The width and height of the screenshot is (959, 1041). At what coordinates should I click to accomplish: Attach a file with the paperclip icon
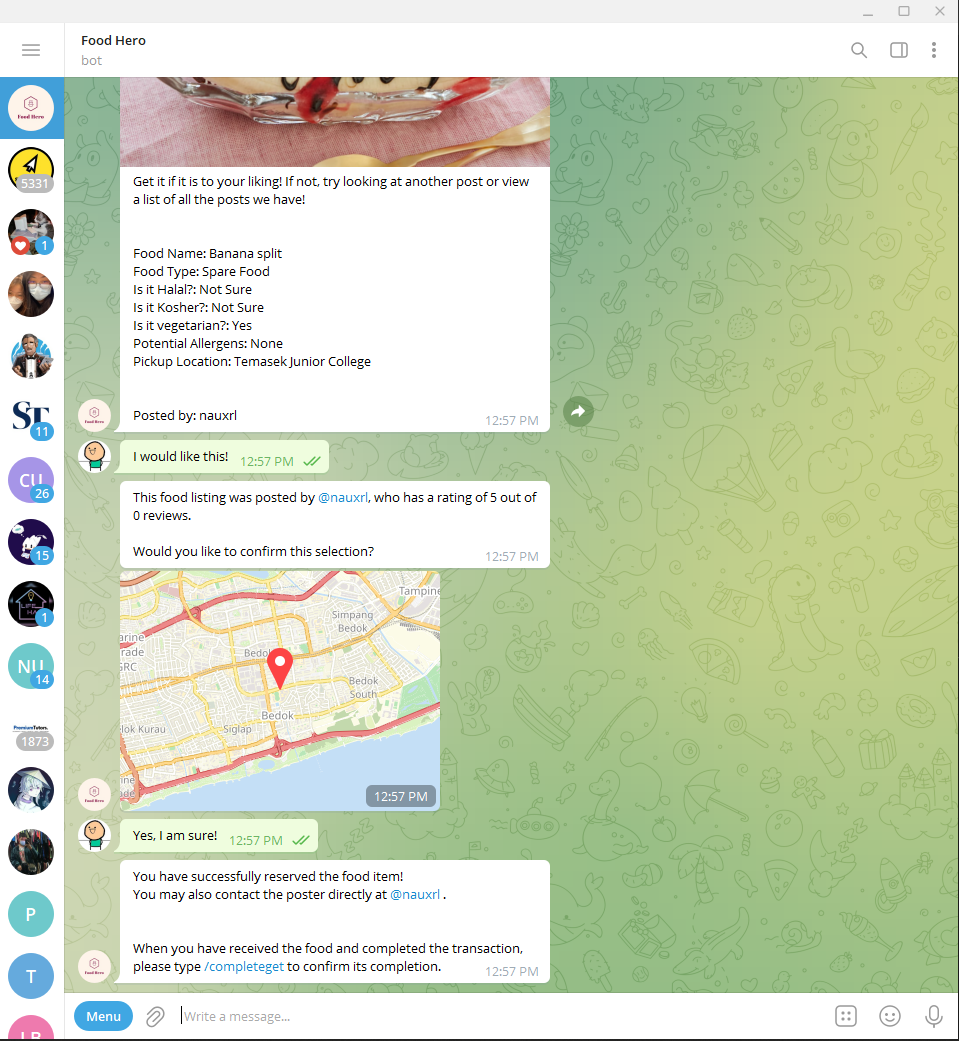155,1016
